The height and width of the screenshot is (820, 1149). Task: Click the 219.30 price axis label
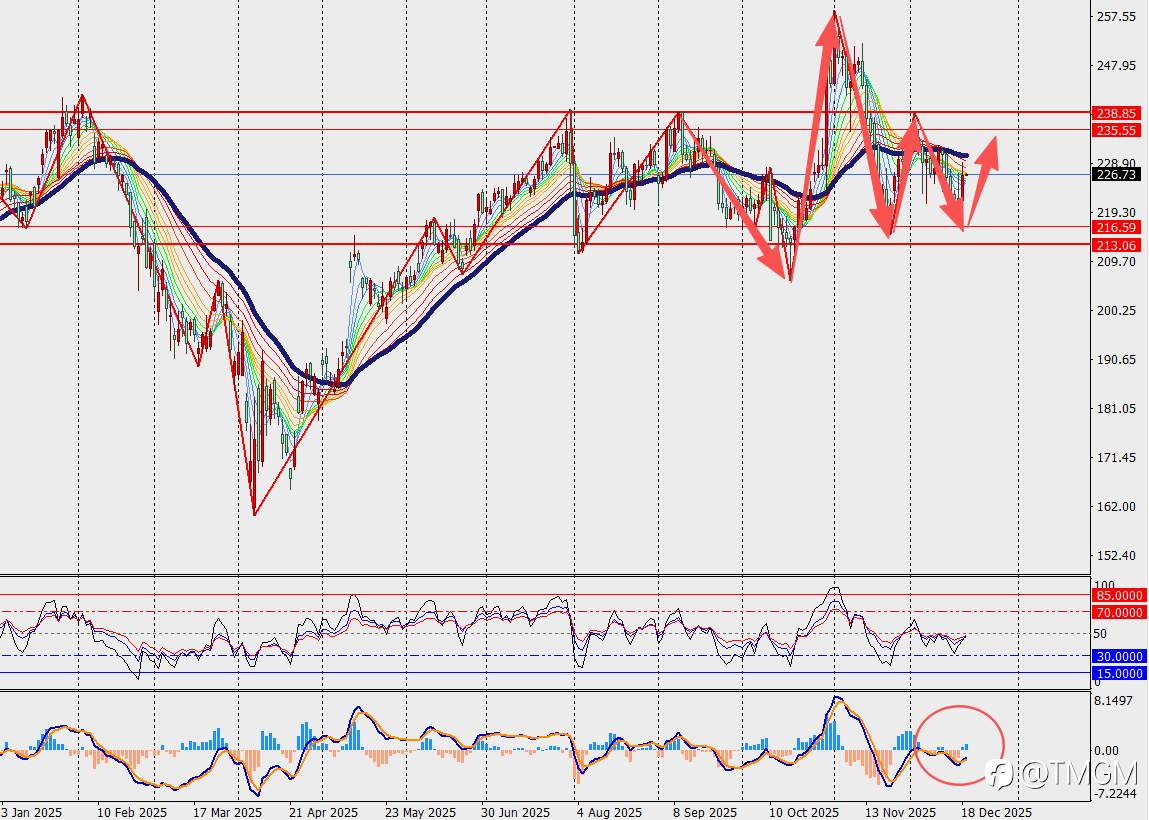(1115, 213)
